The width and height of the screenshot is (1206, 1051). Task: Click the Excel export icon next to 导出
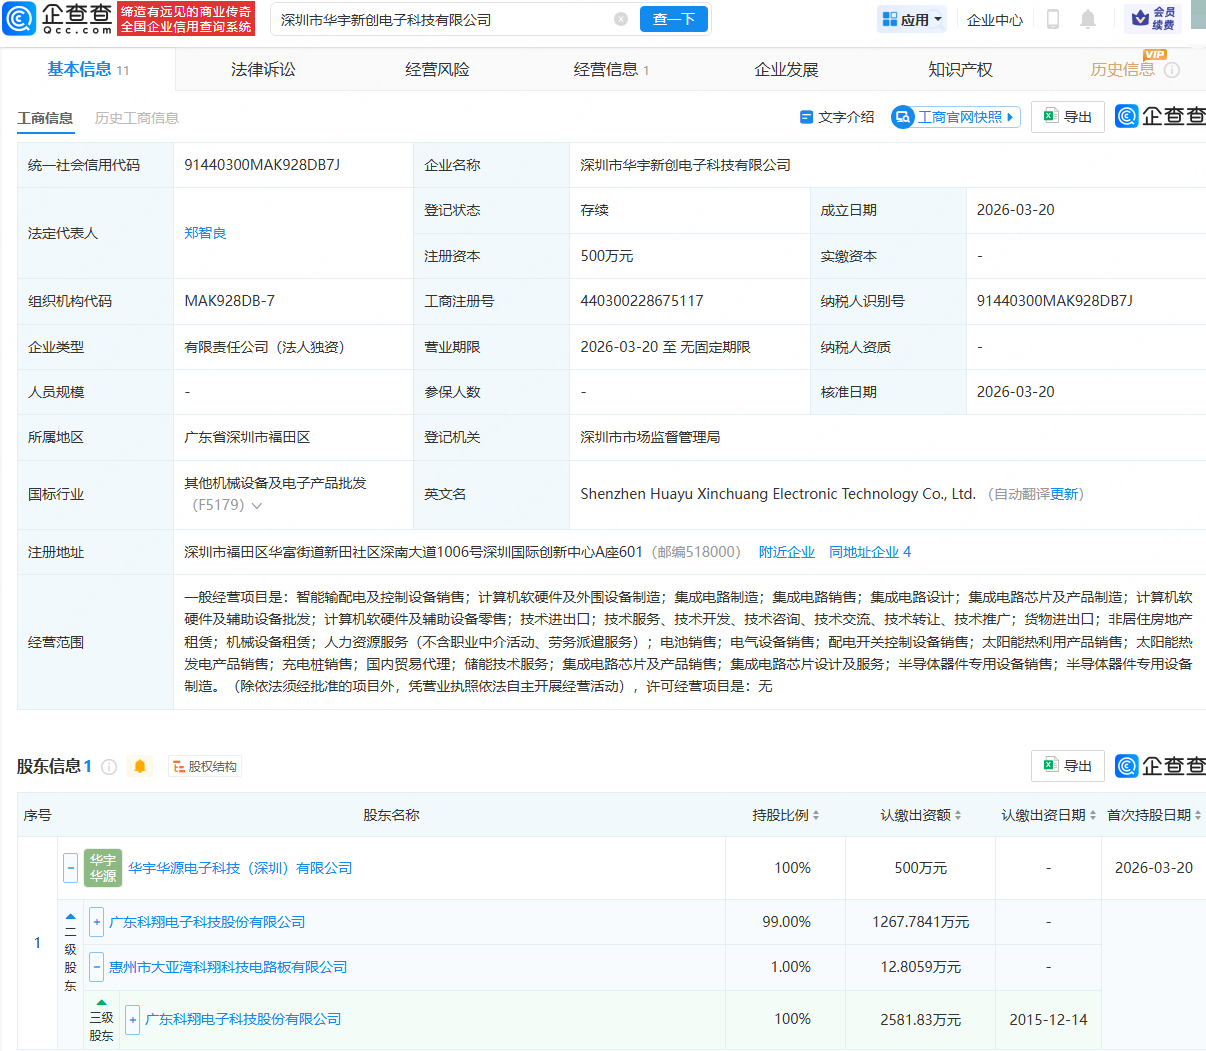tap(1049, 116)
